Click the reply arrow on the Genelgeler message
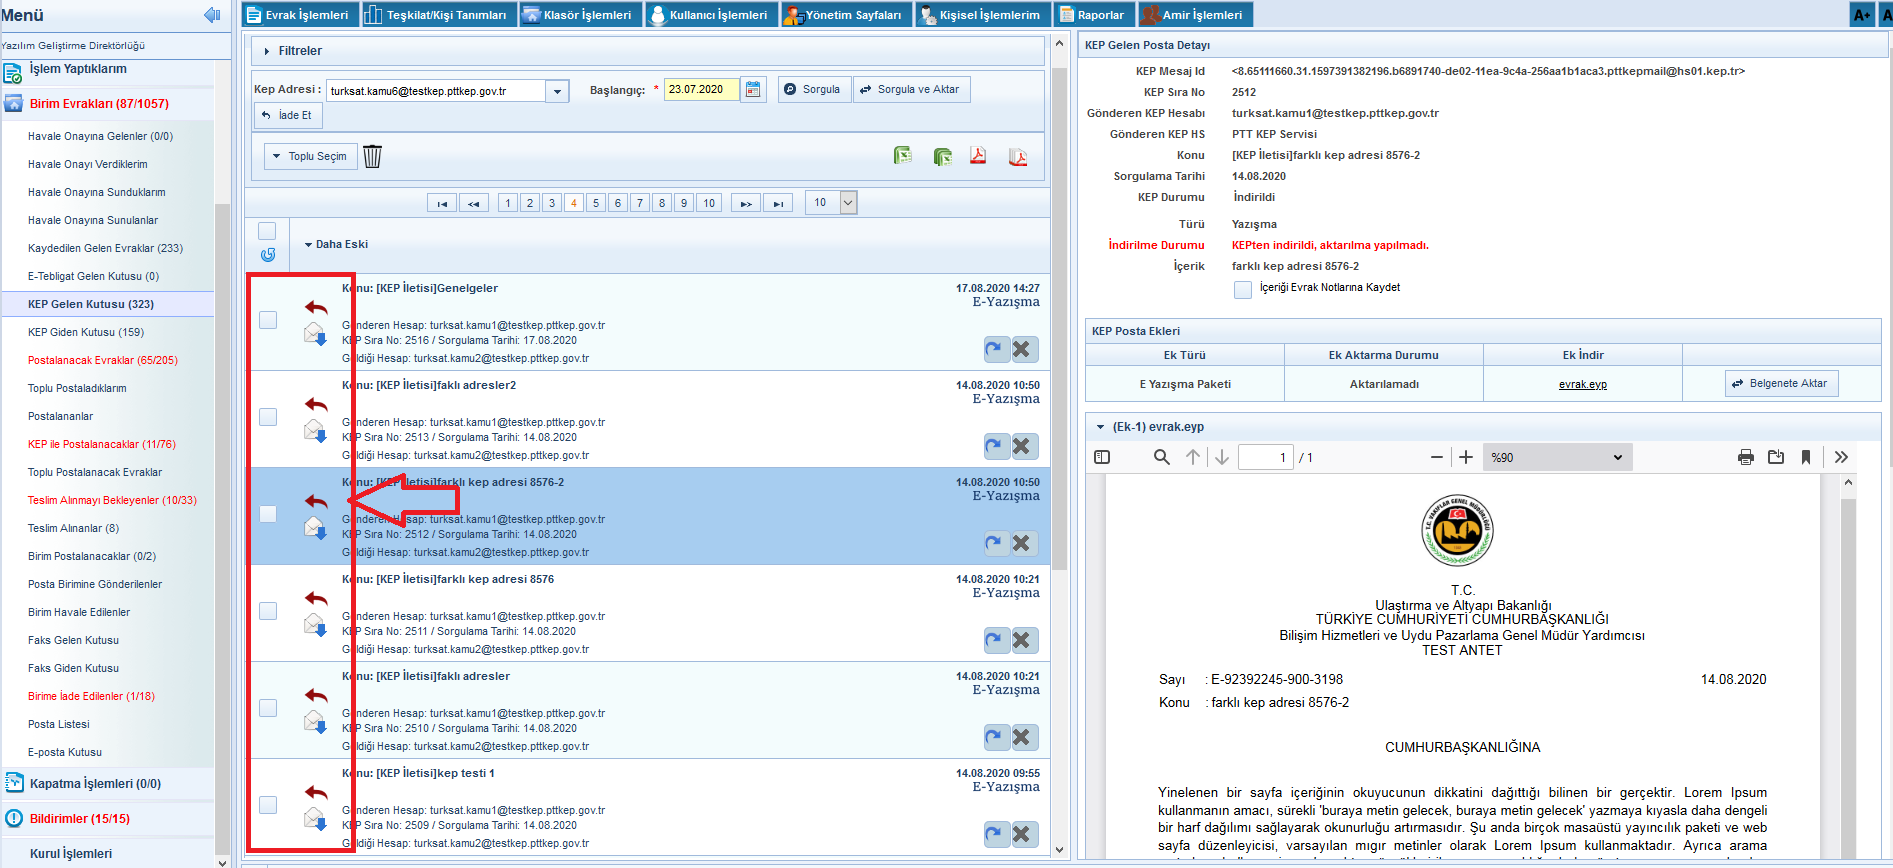This screenshot has width=1893, height=868. point(316,308)
